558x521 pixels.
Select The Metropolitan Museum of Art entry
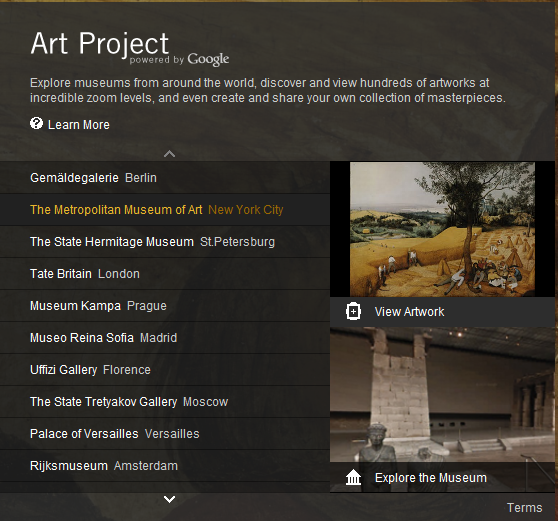pos(165,210)
